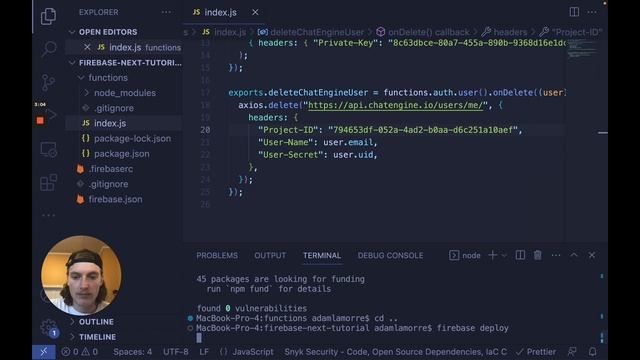640x360 pixels.
Task: Open feedback icon in status bar
Action: tap(572, 352)
